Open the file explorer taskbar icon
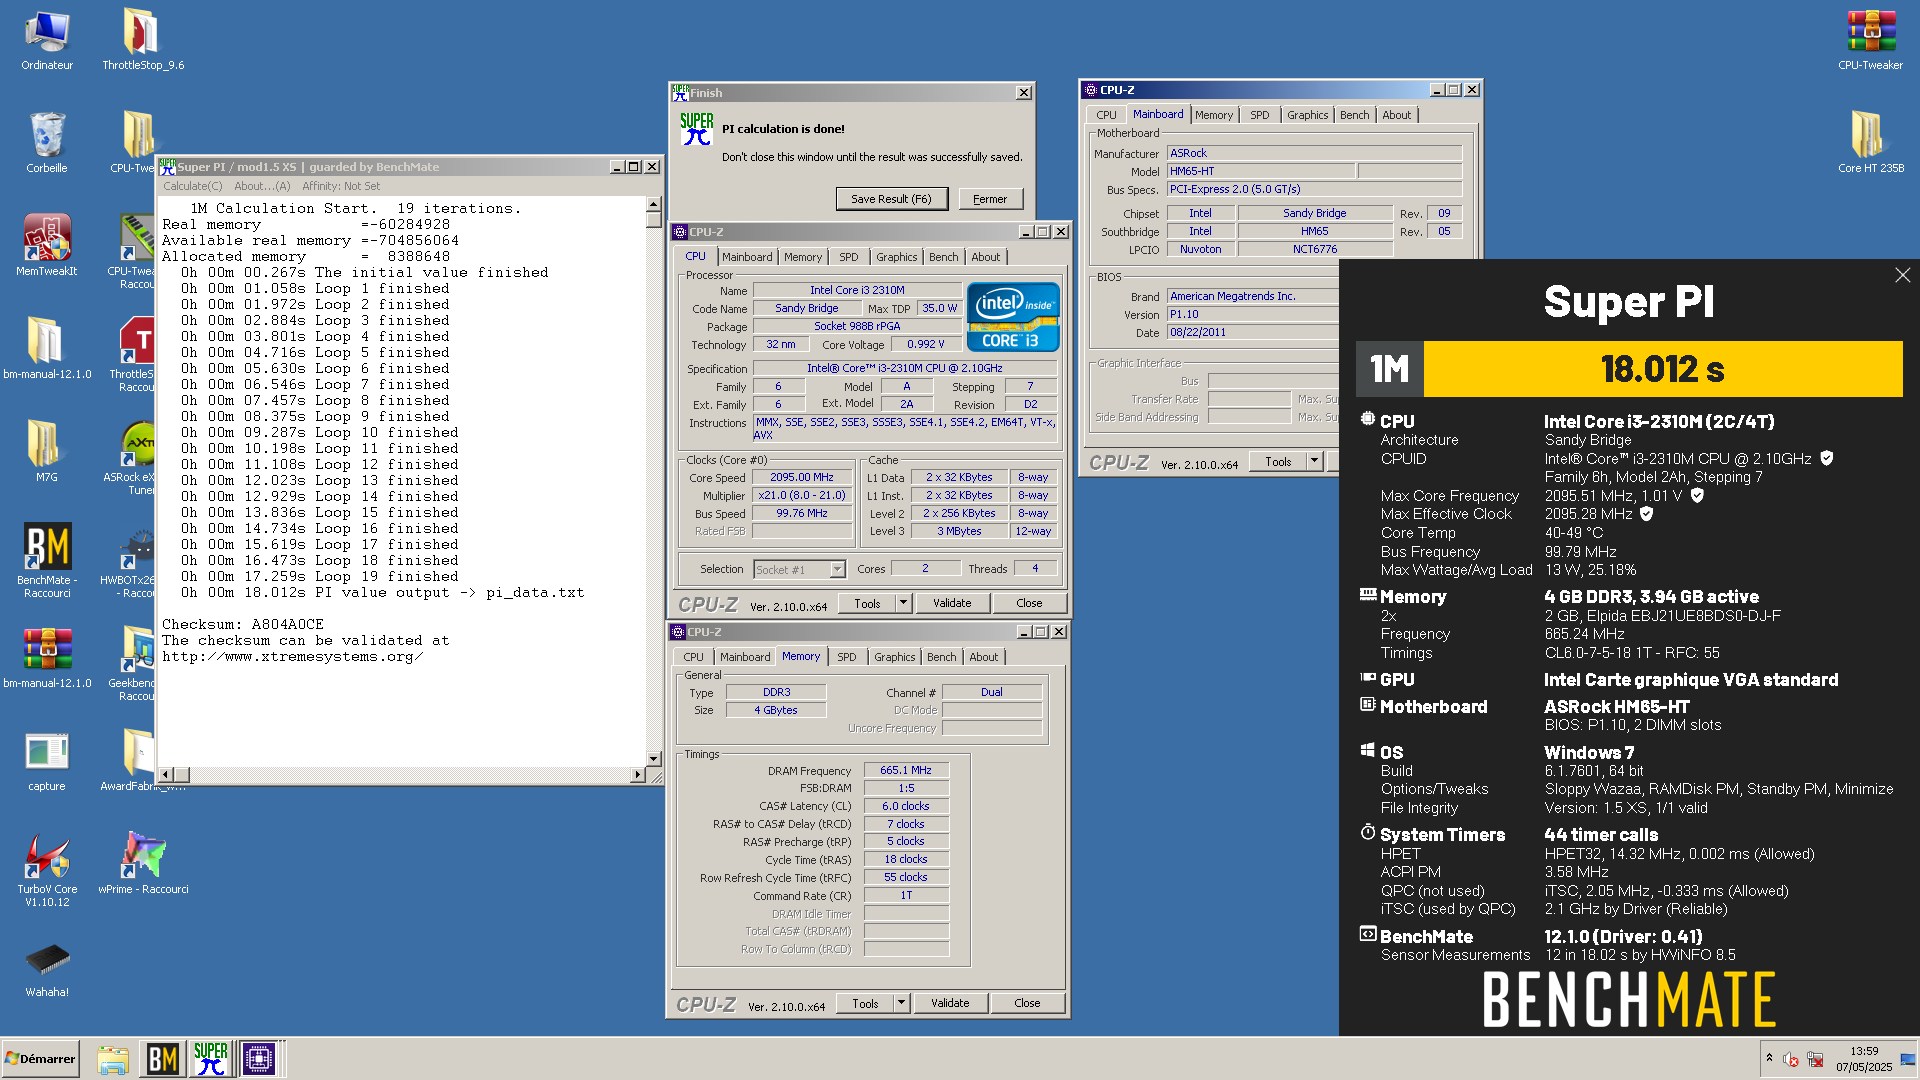1920x1080 pixels. click(x=113, y=1058)
